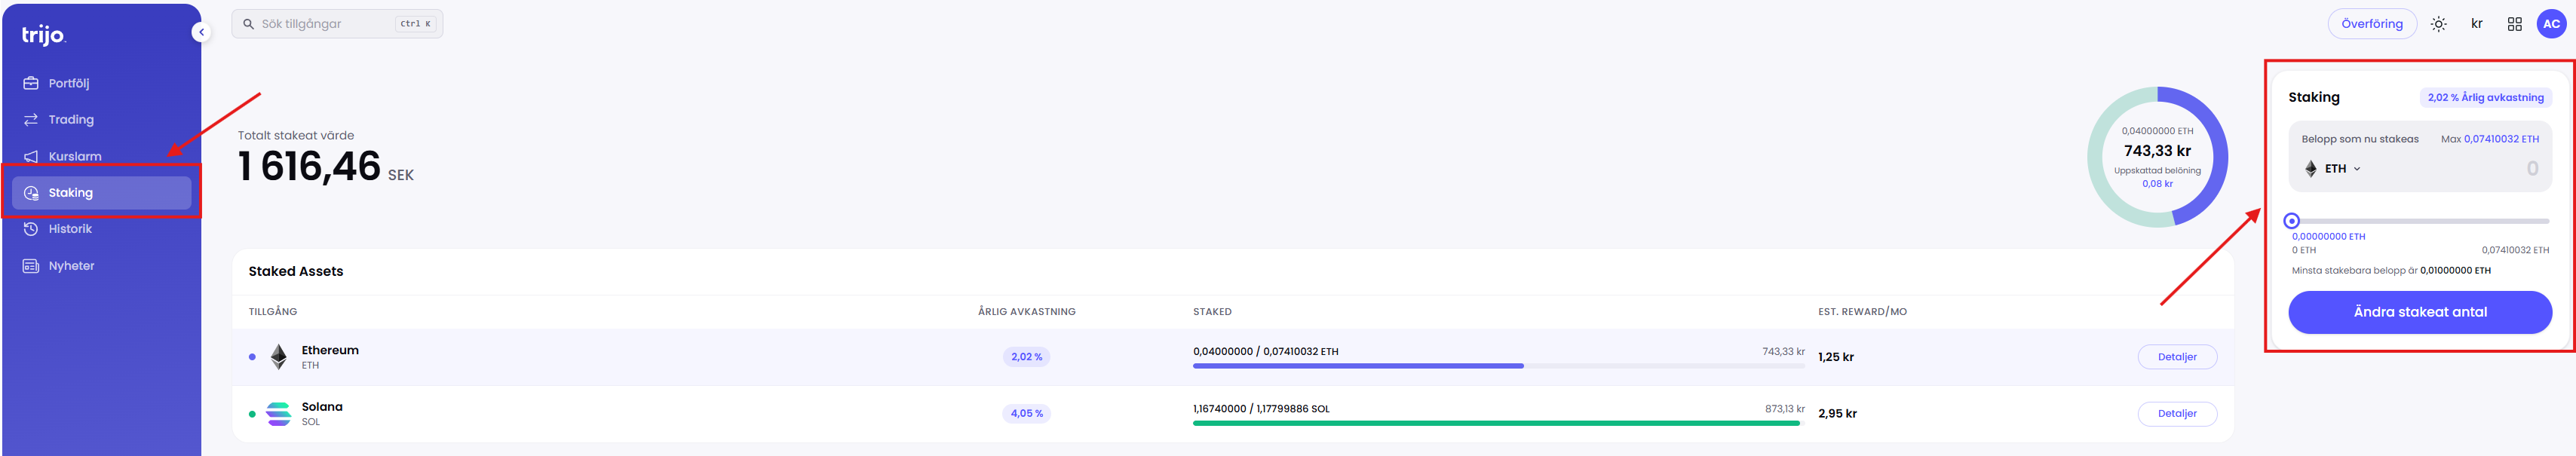Click the staking amount slider handle

coord(2292,221)
